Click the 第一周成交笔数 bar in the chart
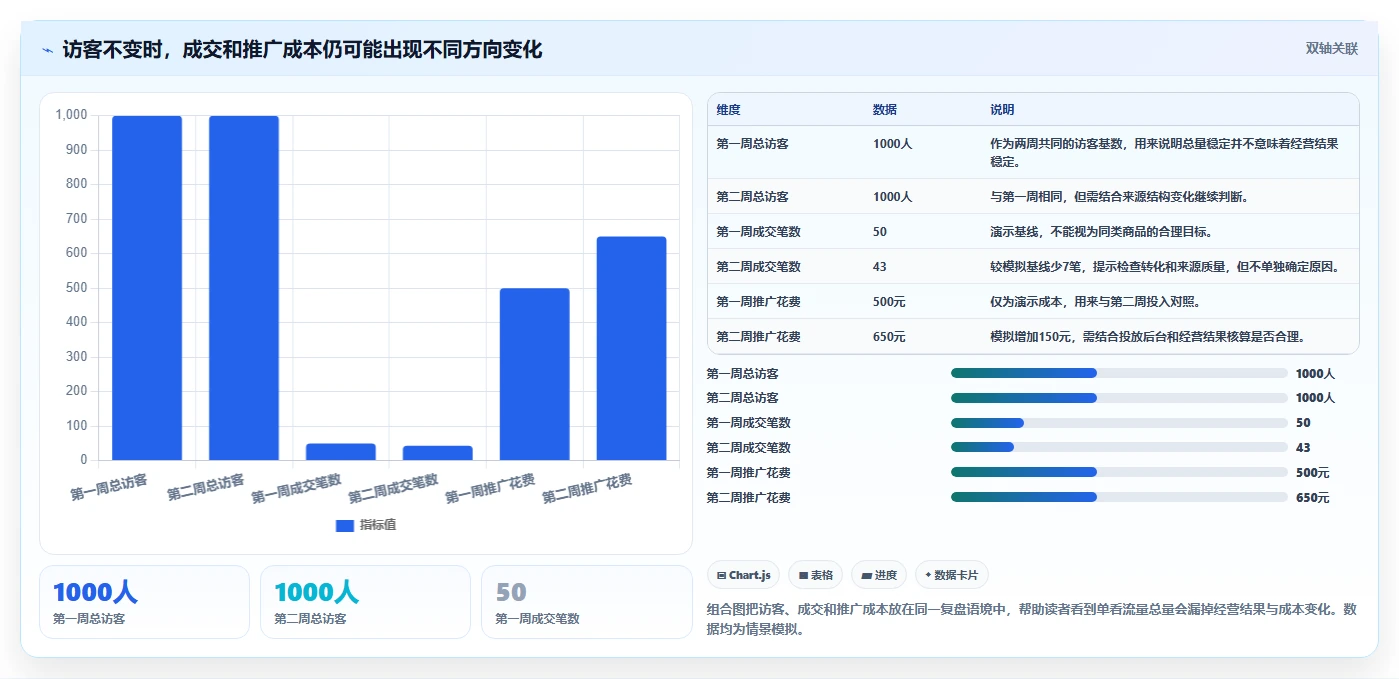The height and width of the screenshot is (679, 1399). click(x=341, y=452)
